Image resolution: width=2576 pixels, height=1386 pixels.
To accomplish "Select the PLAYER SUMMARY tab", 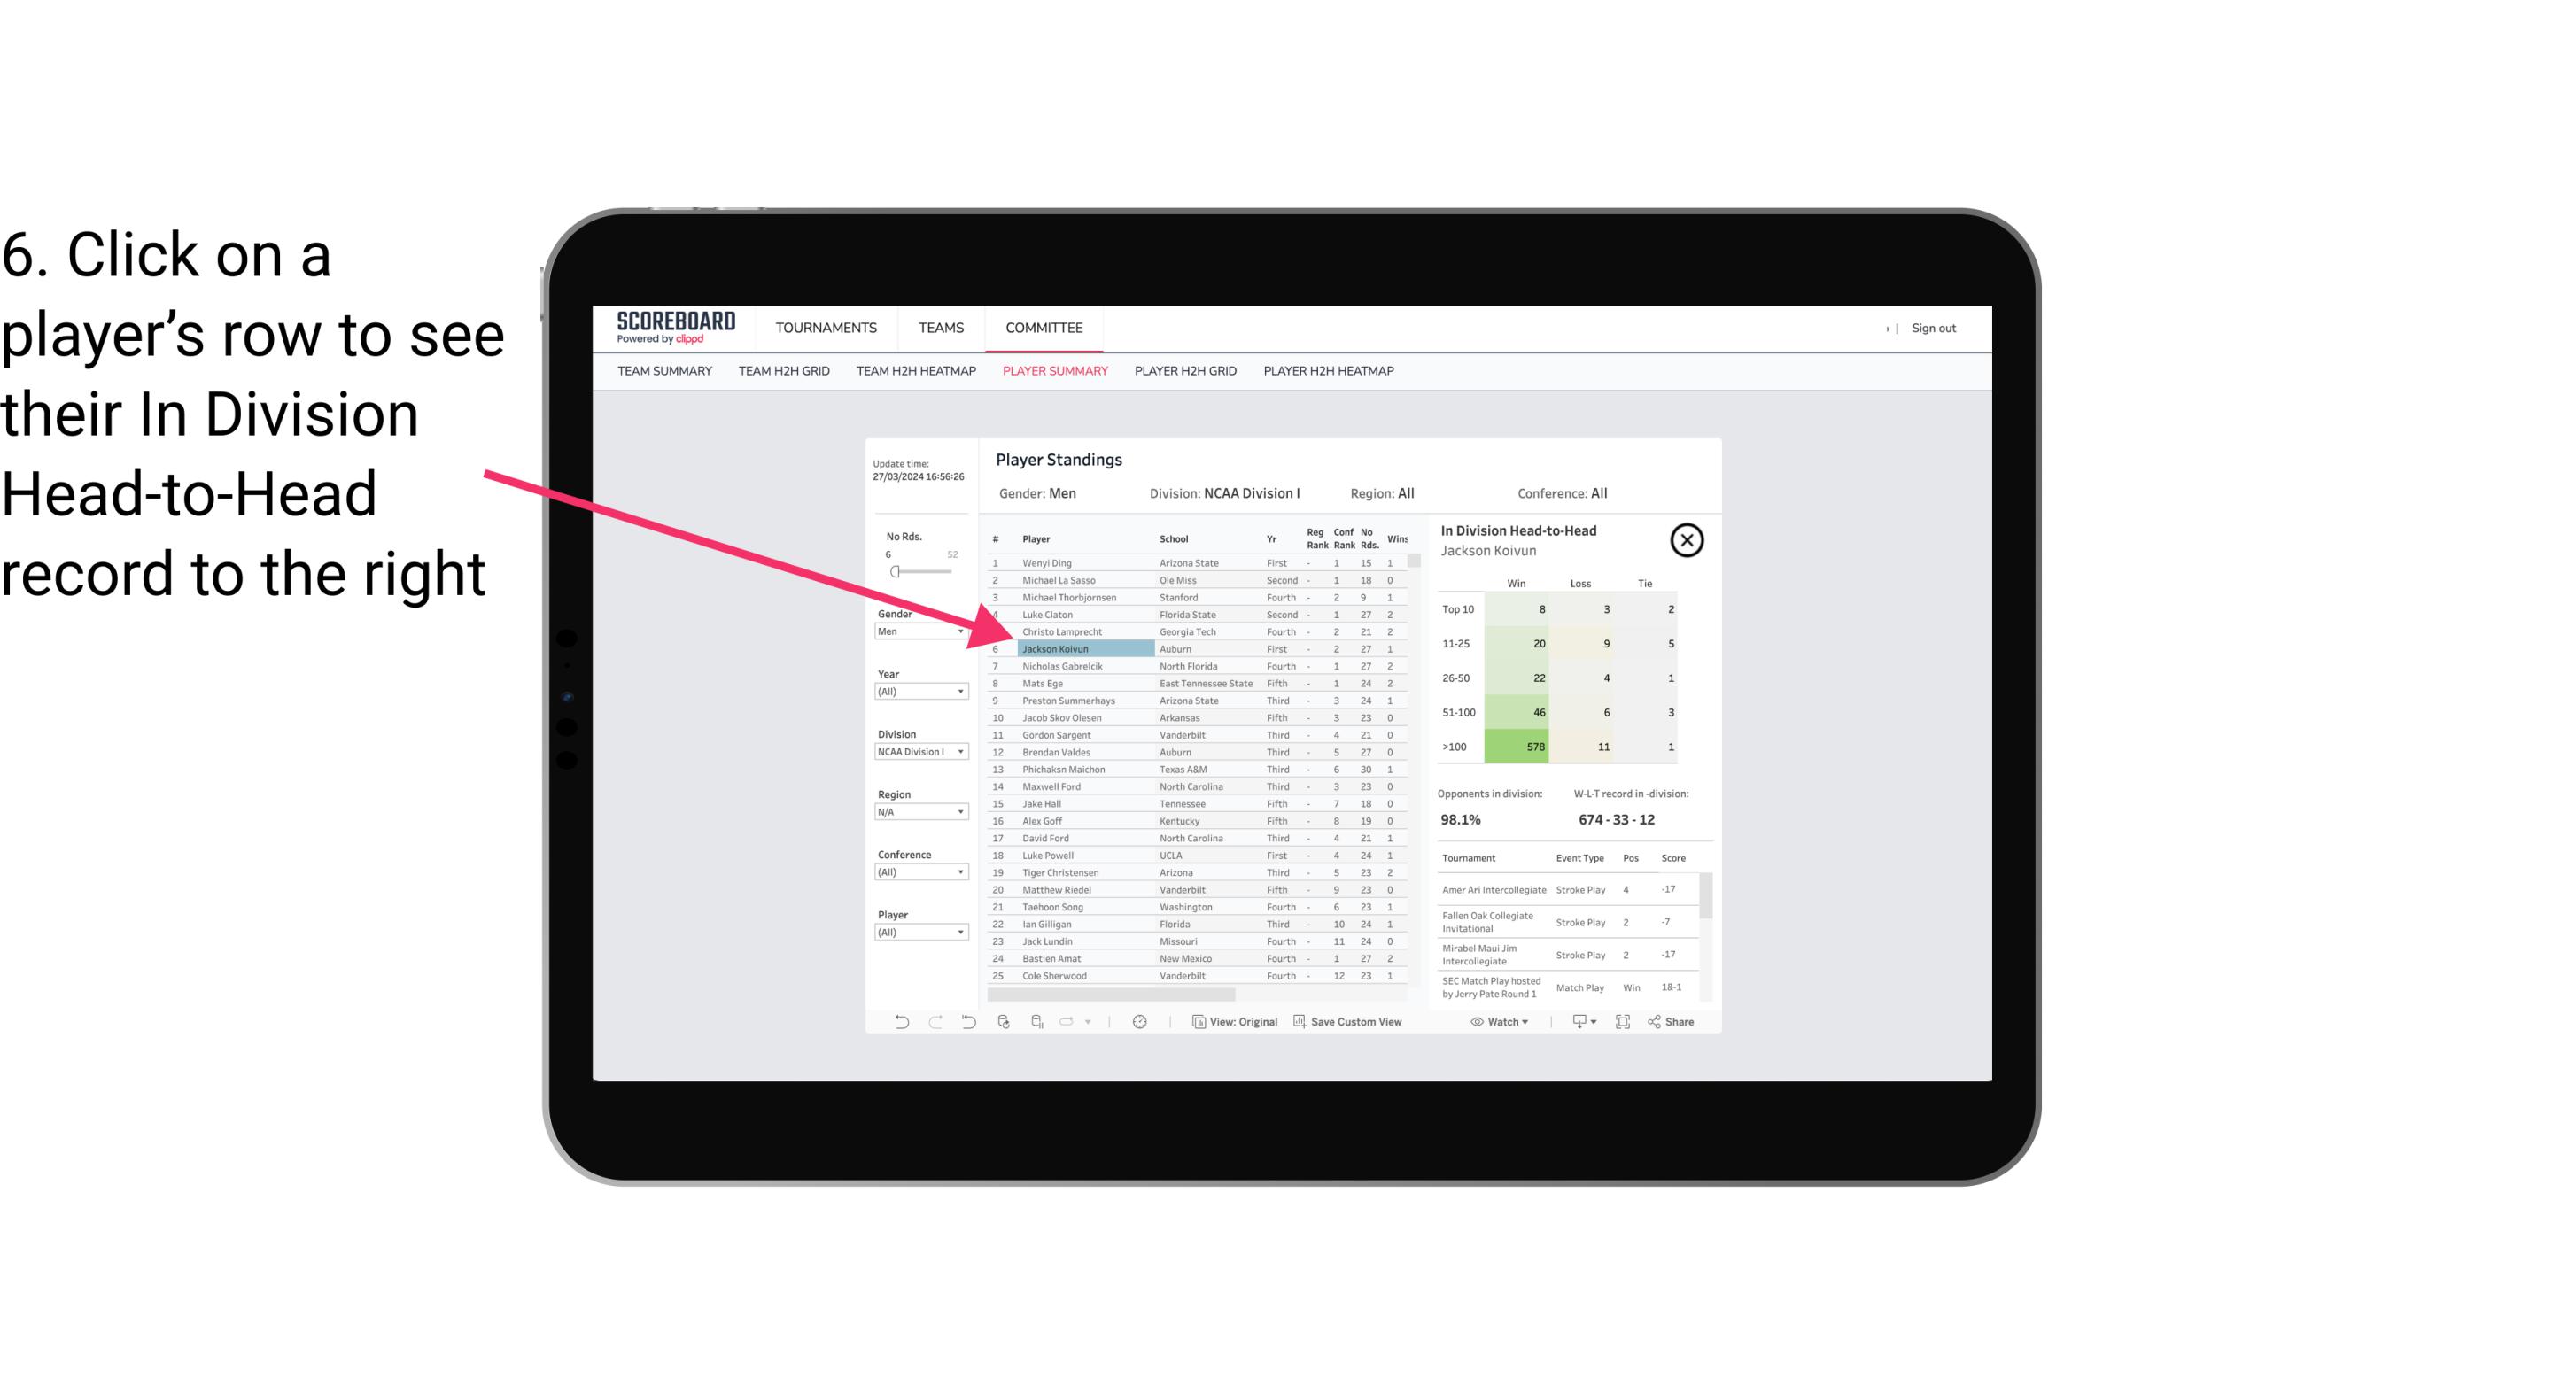I will (1051, 368).
